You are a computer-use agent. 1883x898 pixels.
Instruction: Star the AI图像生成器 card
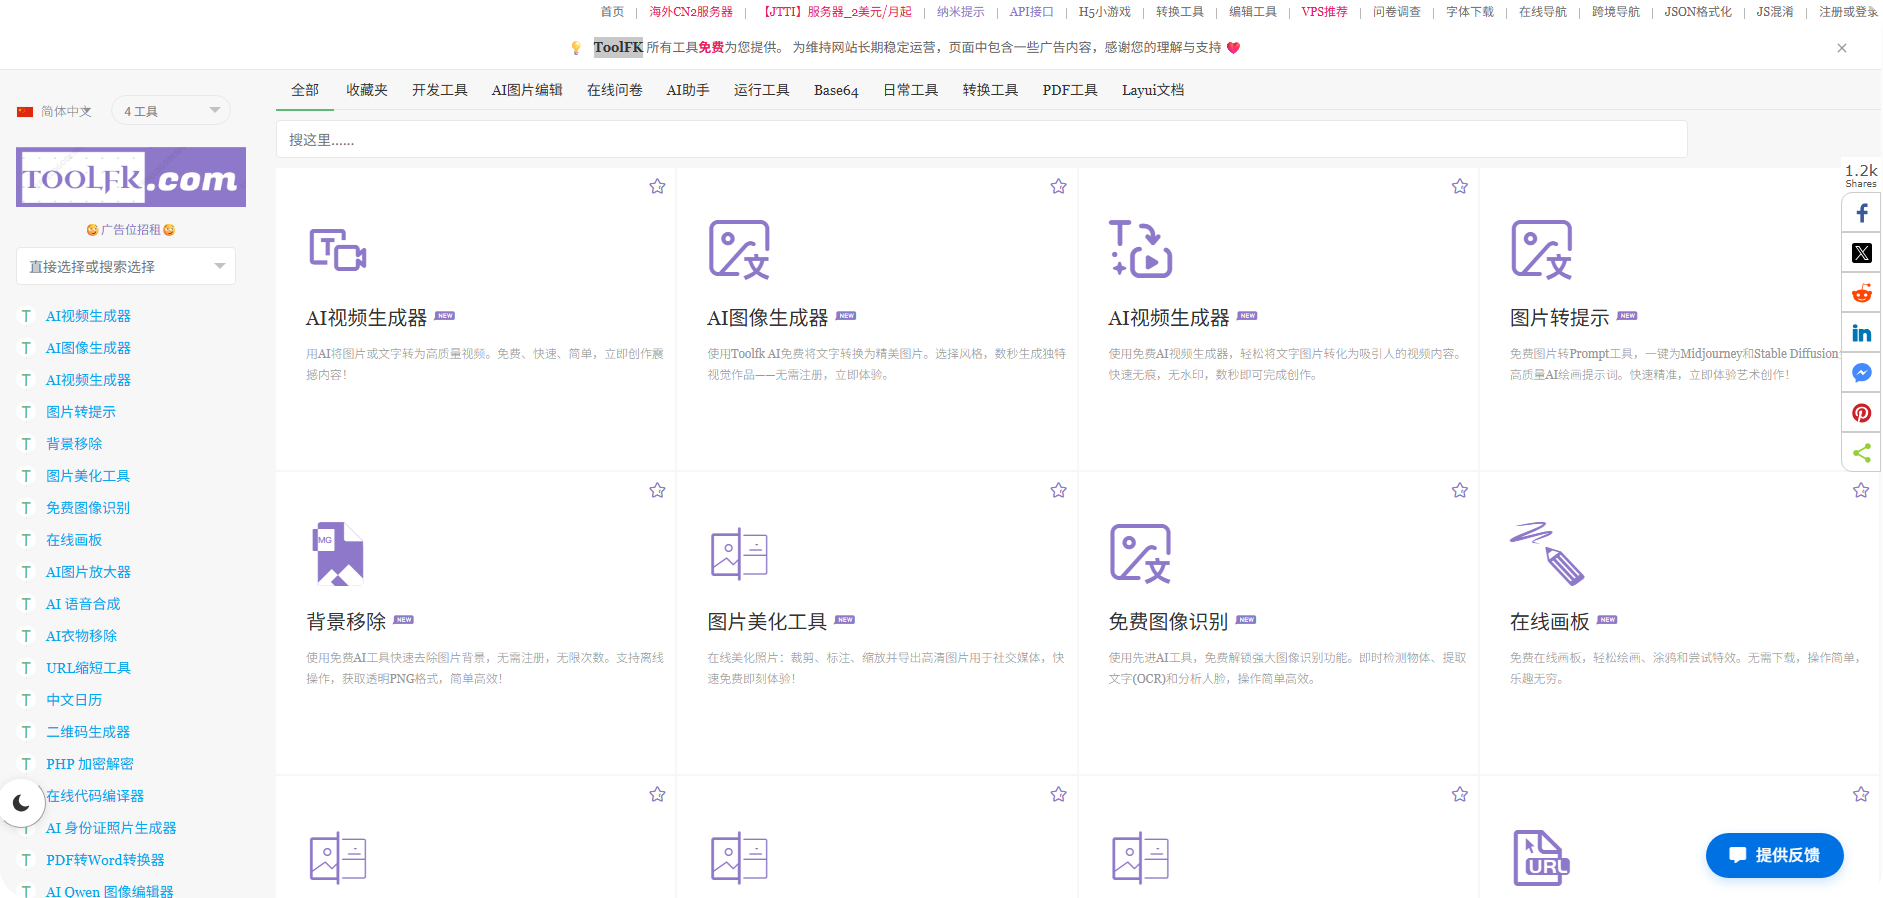(x=1058, y=186)
